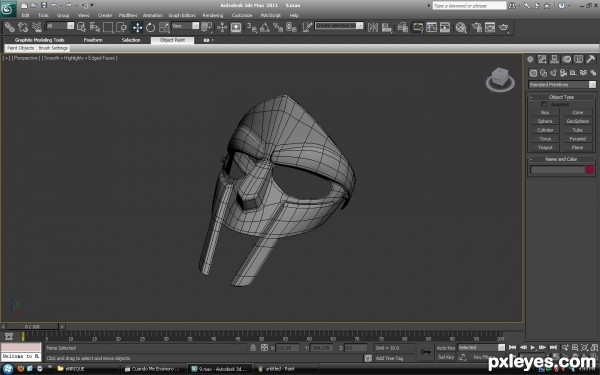Click the Teapot primitive button
Screen dimensions: 600x375
[x=545, y=147]
